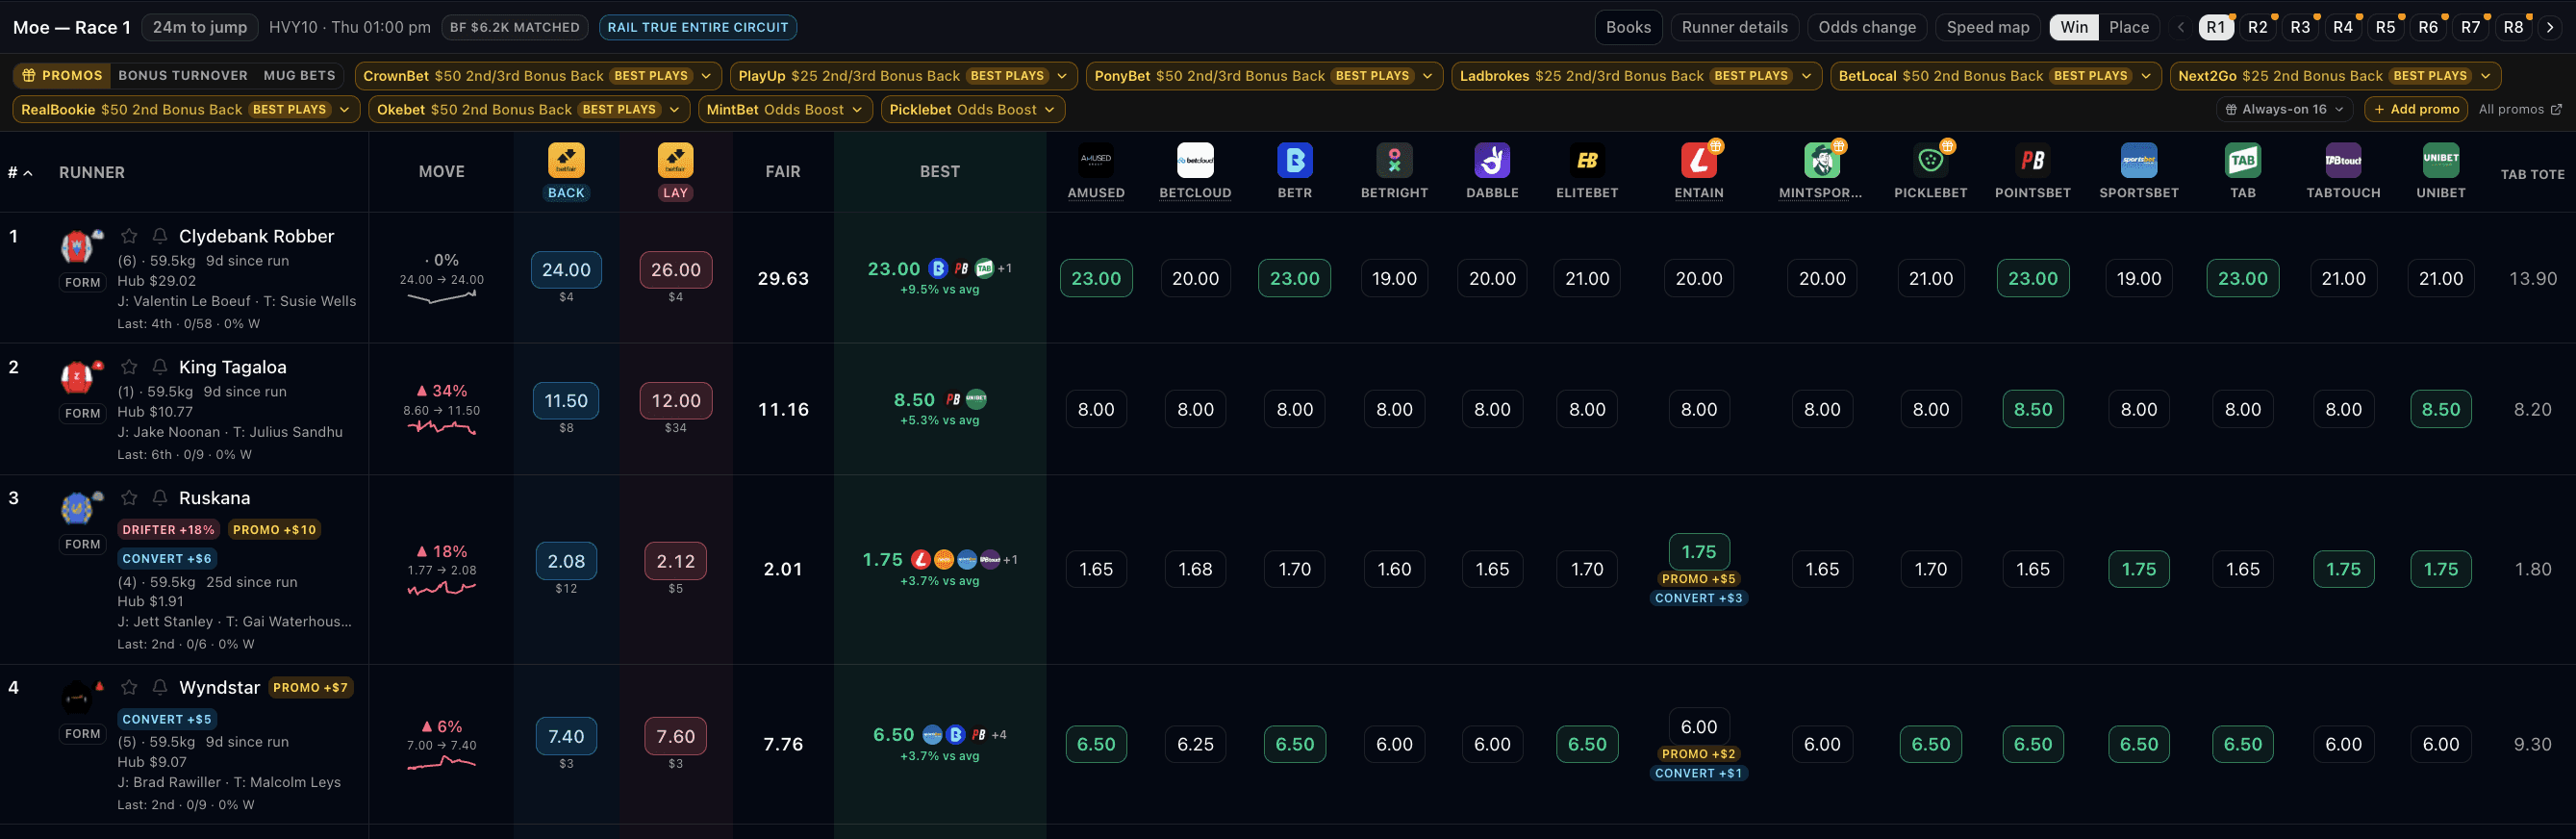
Task: Open the Entain bookmaker logo
Action: pos(1699,159)
